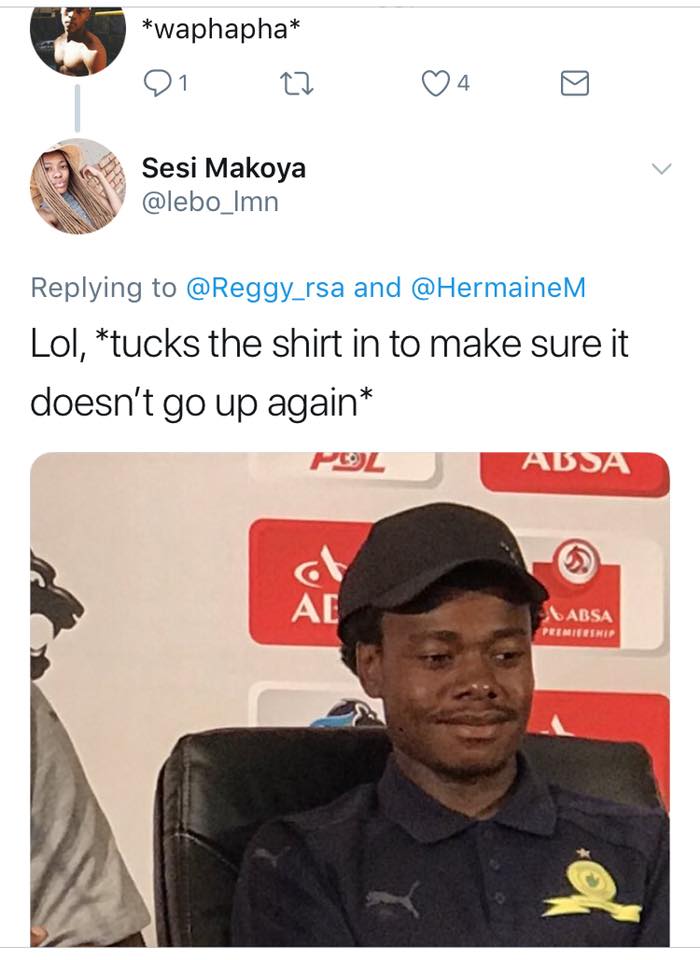Viewport: 700px width, 960px height.
Task: Enlarge the attached press conference photo
Action: click(x=350, y=699)
